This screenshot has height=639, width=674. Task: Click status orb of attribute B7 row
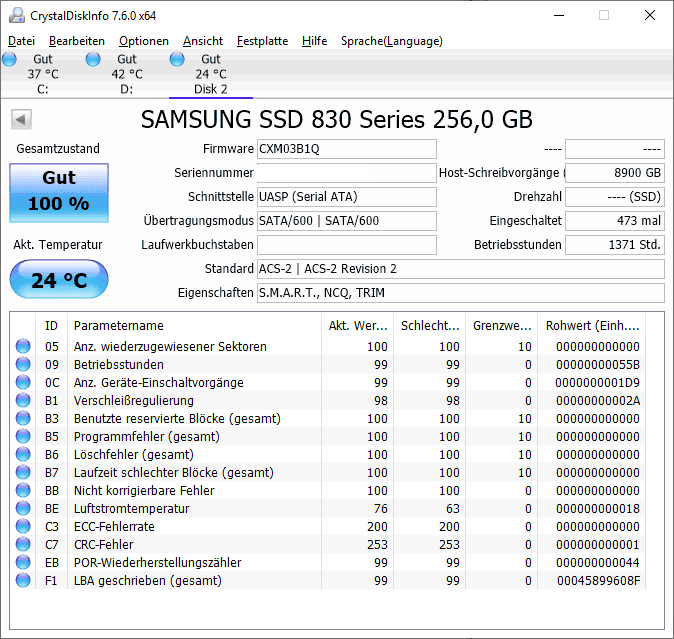23,472
